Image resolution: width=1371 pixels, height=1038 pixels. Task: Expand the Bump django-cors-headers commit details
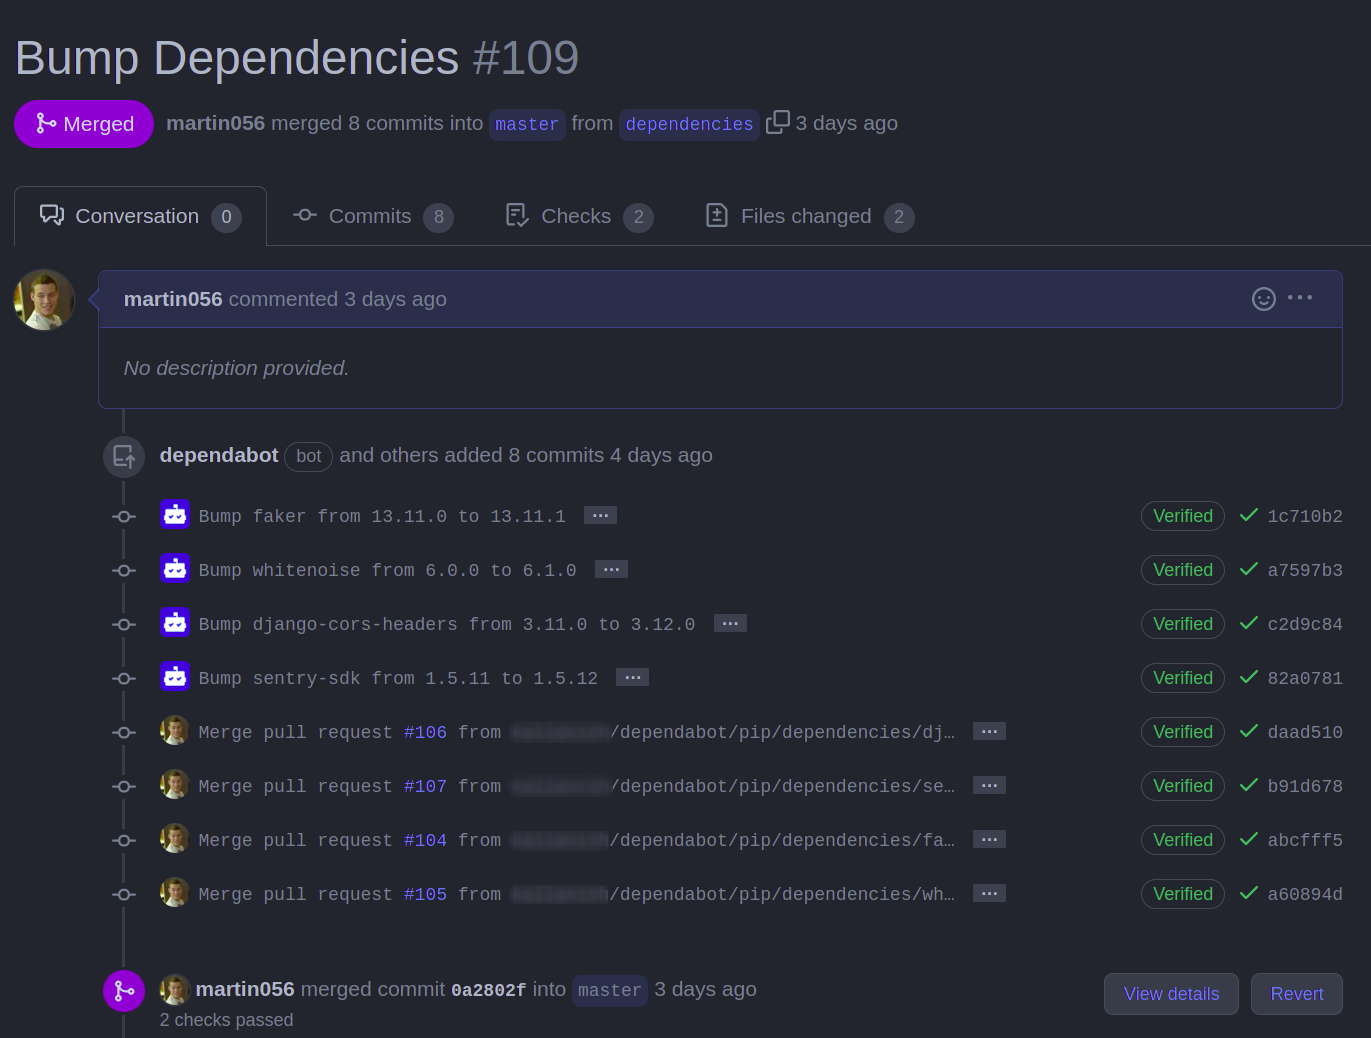point(730,623)
